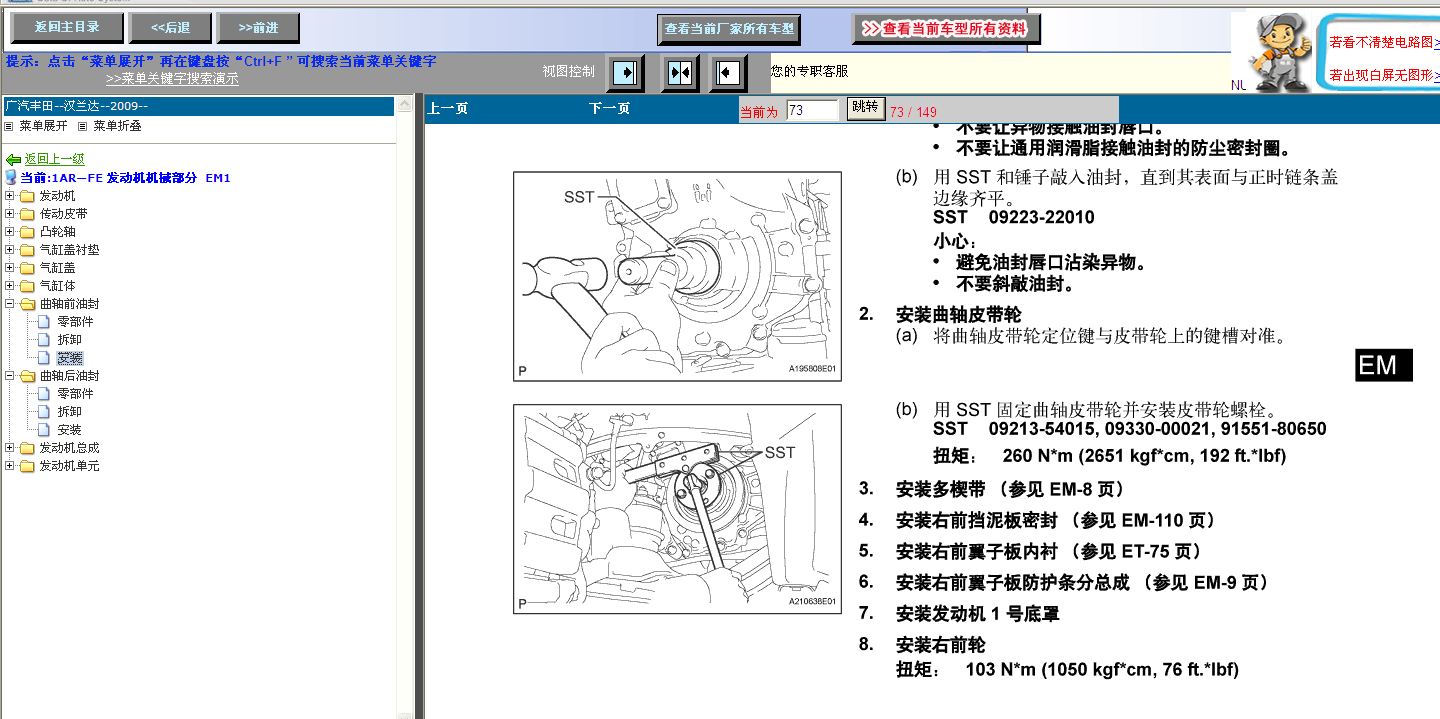This screenshot has width=1440, height=719.
Task: Click the page number input field
Action: [x=811, y=110]
